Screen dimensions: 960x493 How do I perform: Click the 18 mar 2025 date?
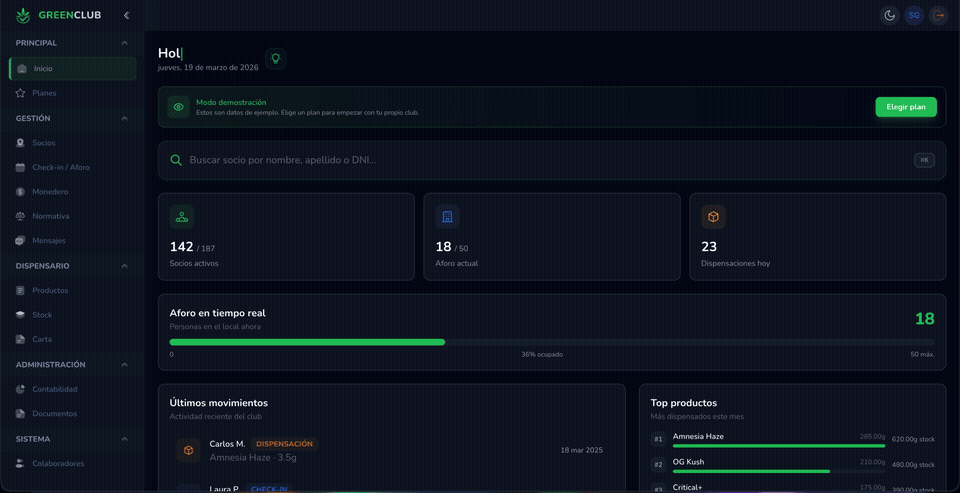coord(582,450)
